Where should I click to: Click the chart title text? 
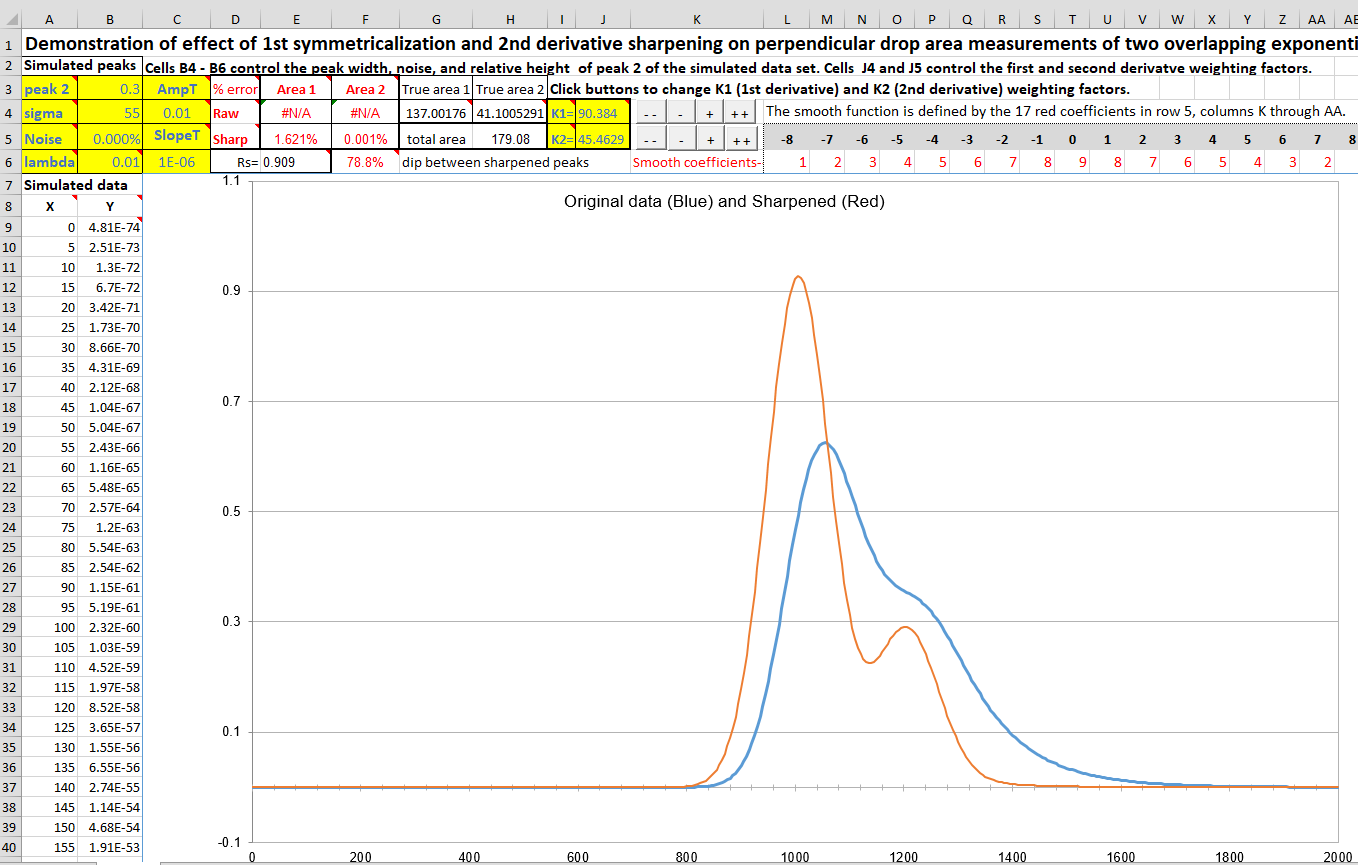tap(724, 201)
